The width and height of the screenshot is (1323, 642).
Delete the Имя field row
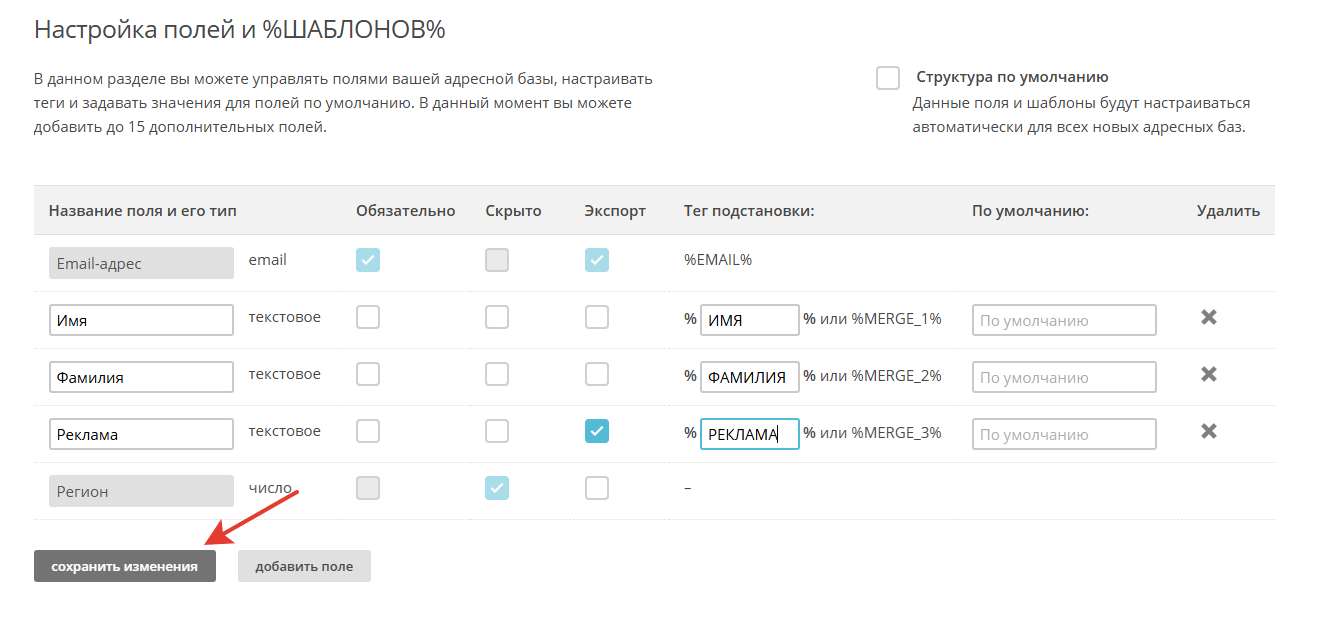(1208, 318)
